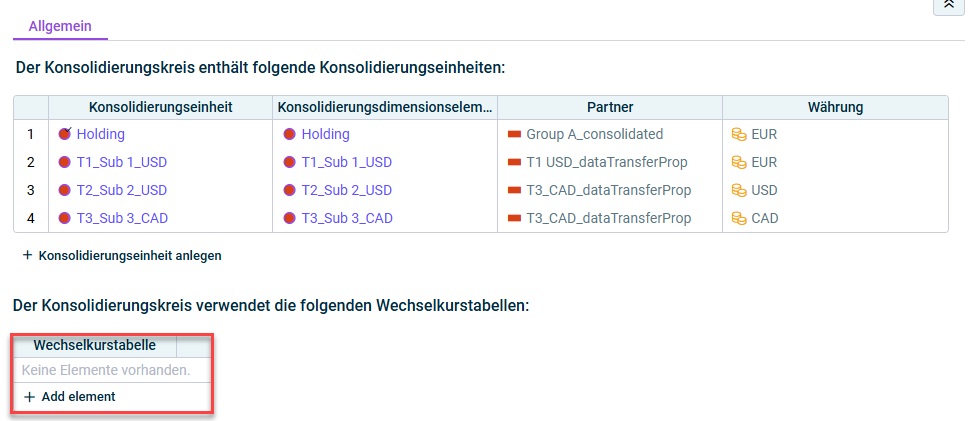Open the Holding consolidation unit link
The image size is (970, 421).
coord(100,134)
